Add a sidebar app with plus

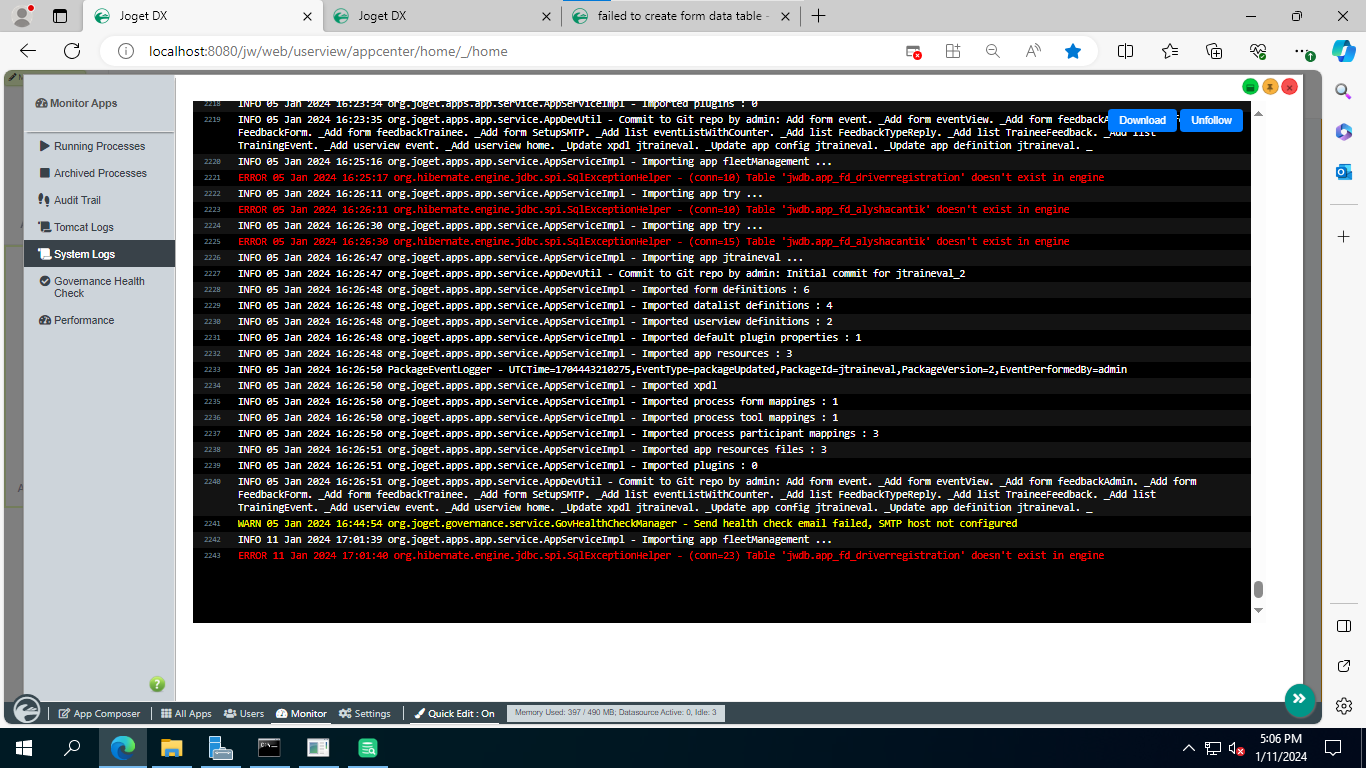(x=1344, y=236)
